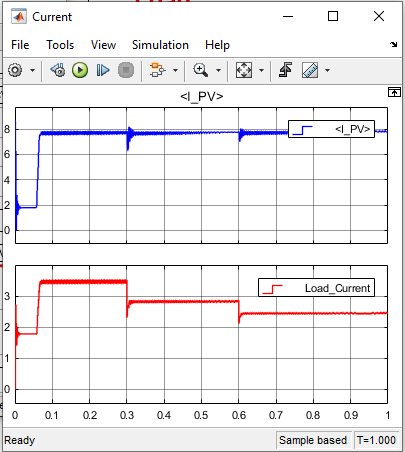Screen dimensions: 405x452
Task: Click x-axis tick label 0.3
Action: pyautogui.click(x=127, y=415)
